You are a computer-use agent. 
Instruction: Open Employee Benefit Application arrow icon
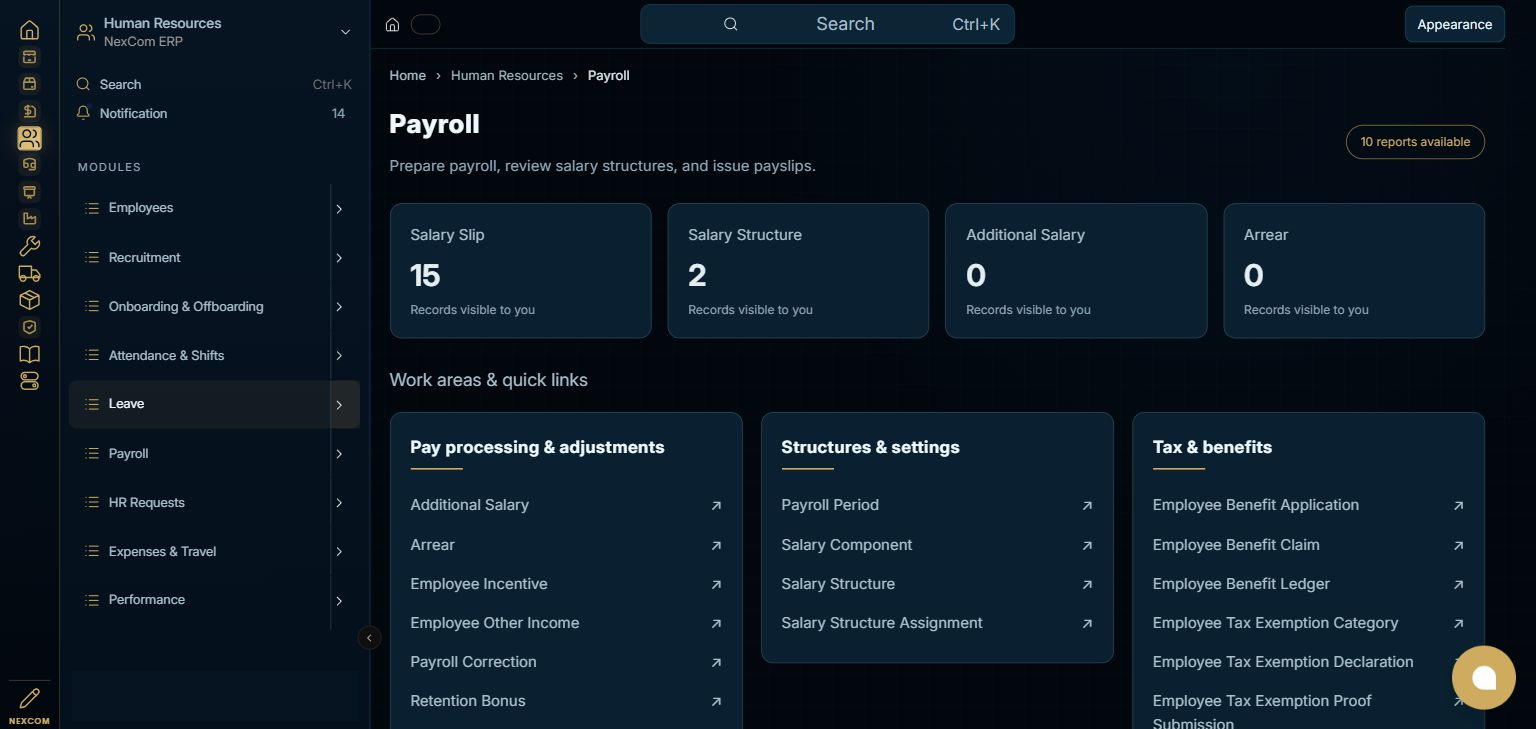1458,506
